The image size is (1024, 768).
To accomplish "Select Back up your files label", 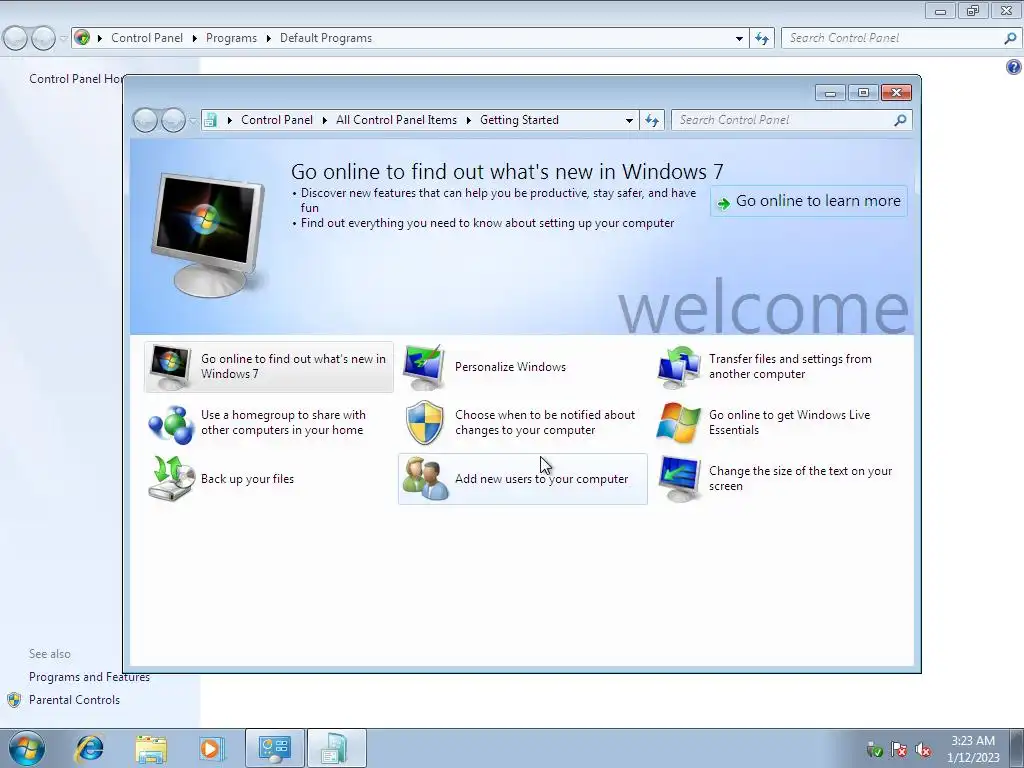I will [x=248, y=479].
